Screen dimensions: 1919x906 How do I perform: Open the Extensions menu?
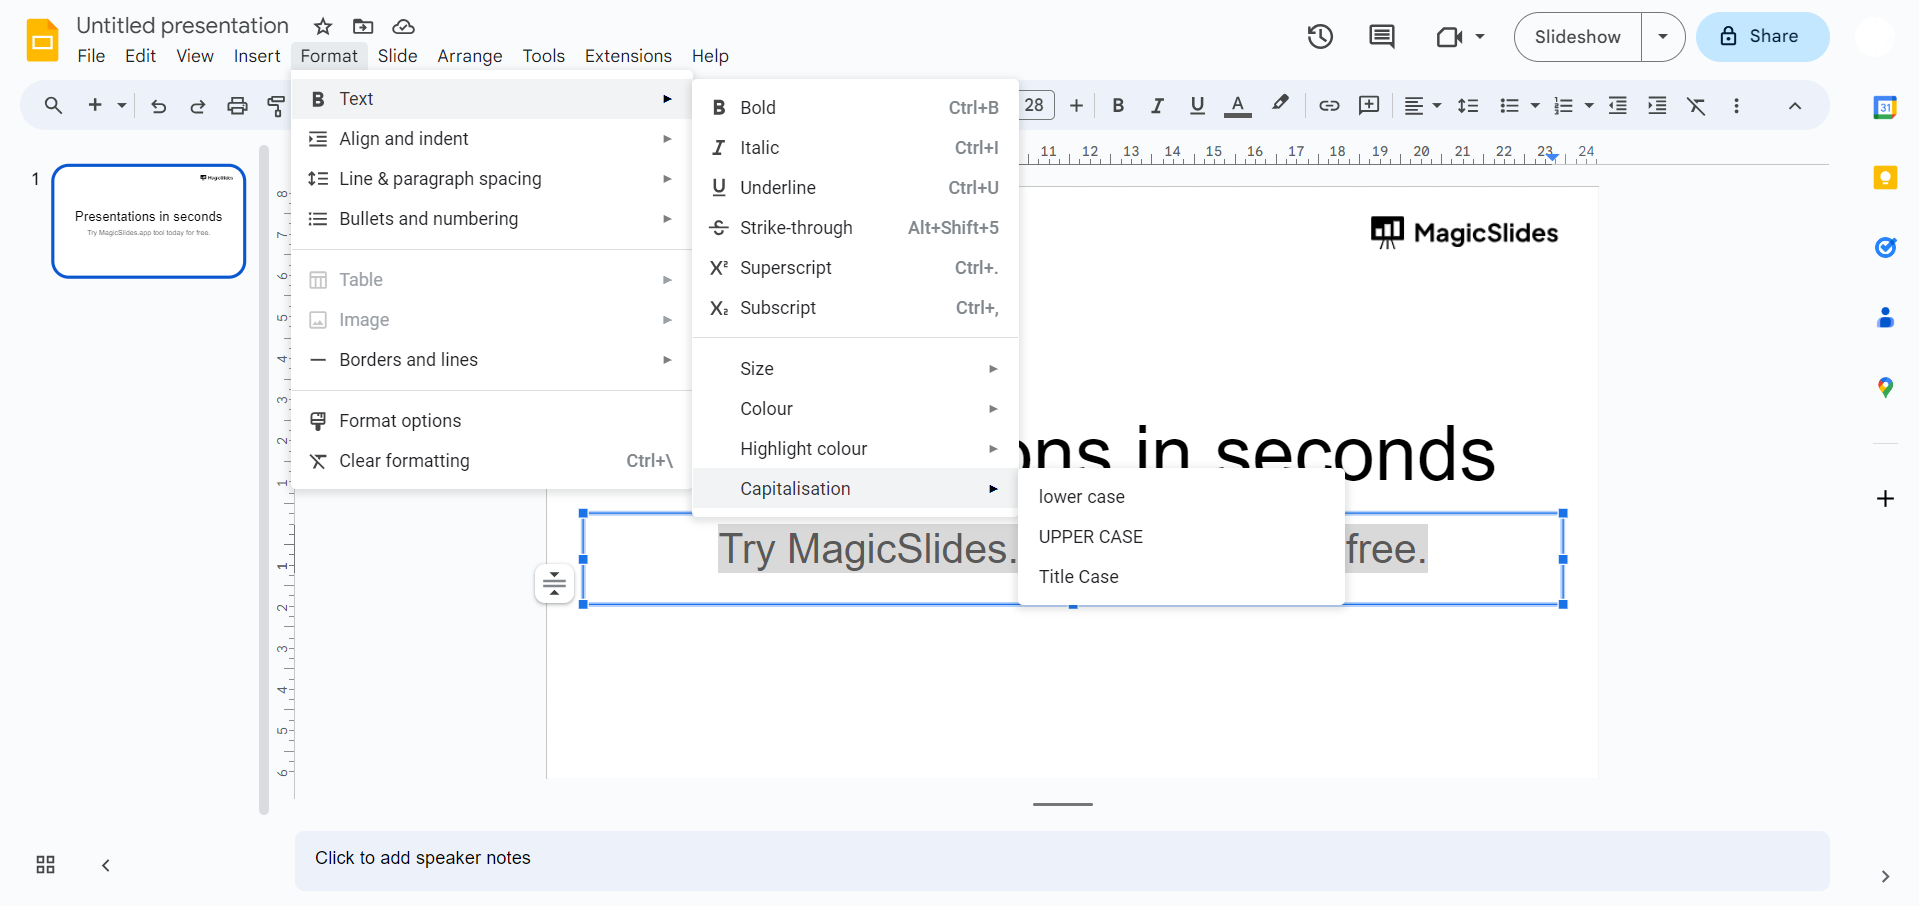(628, 56)
